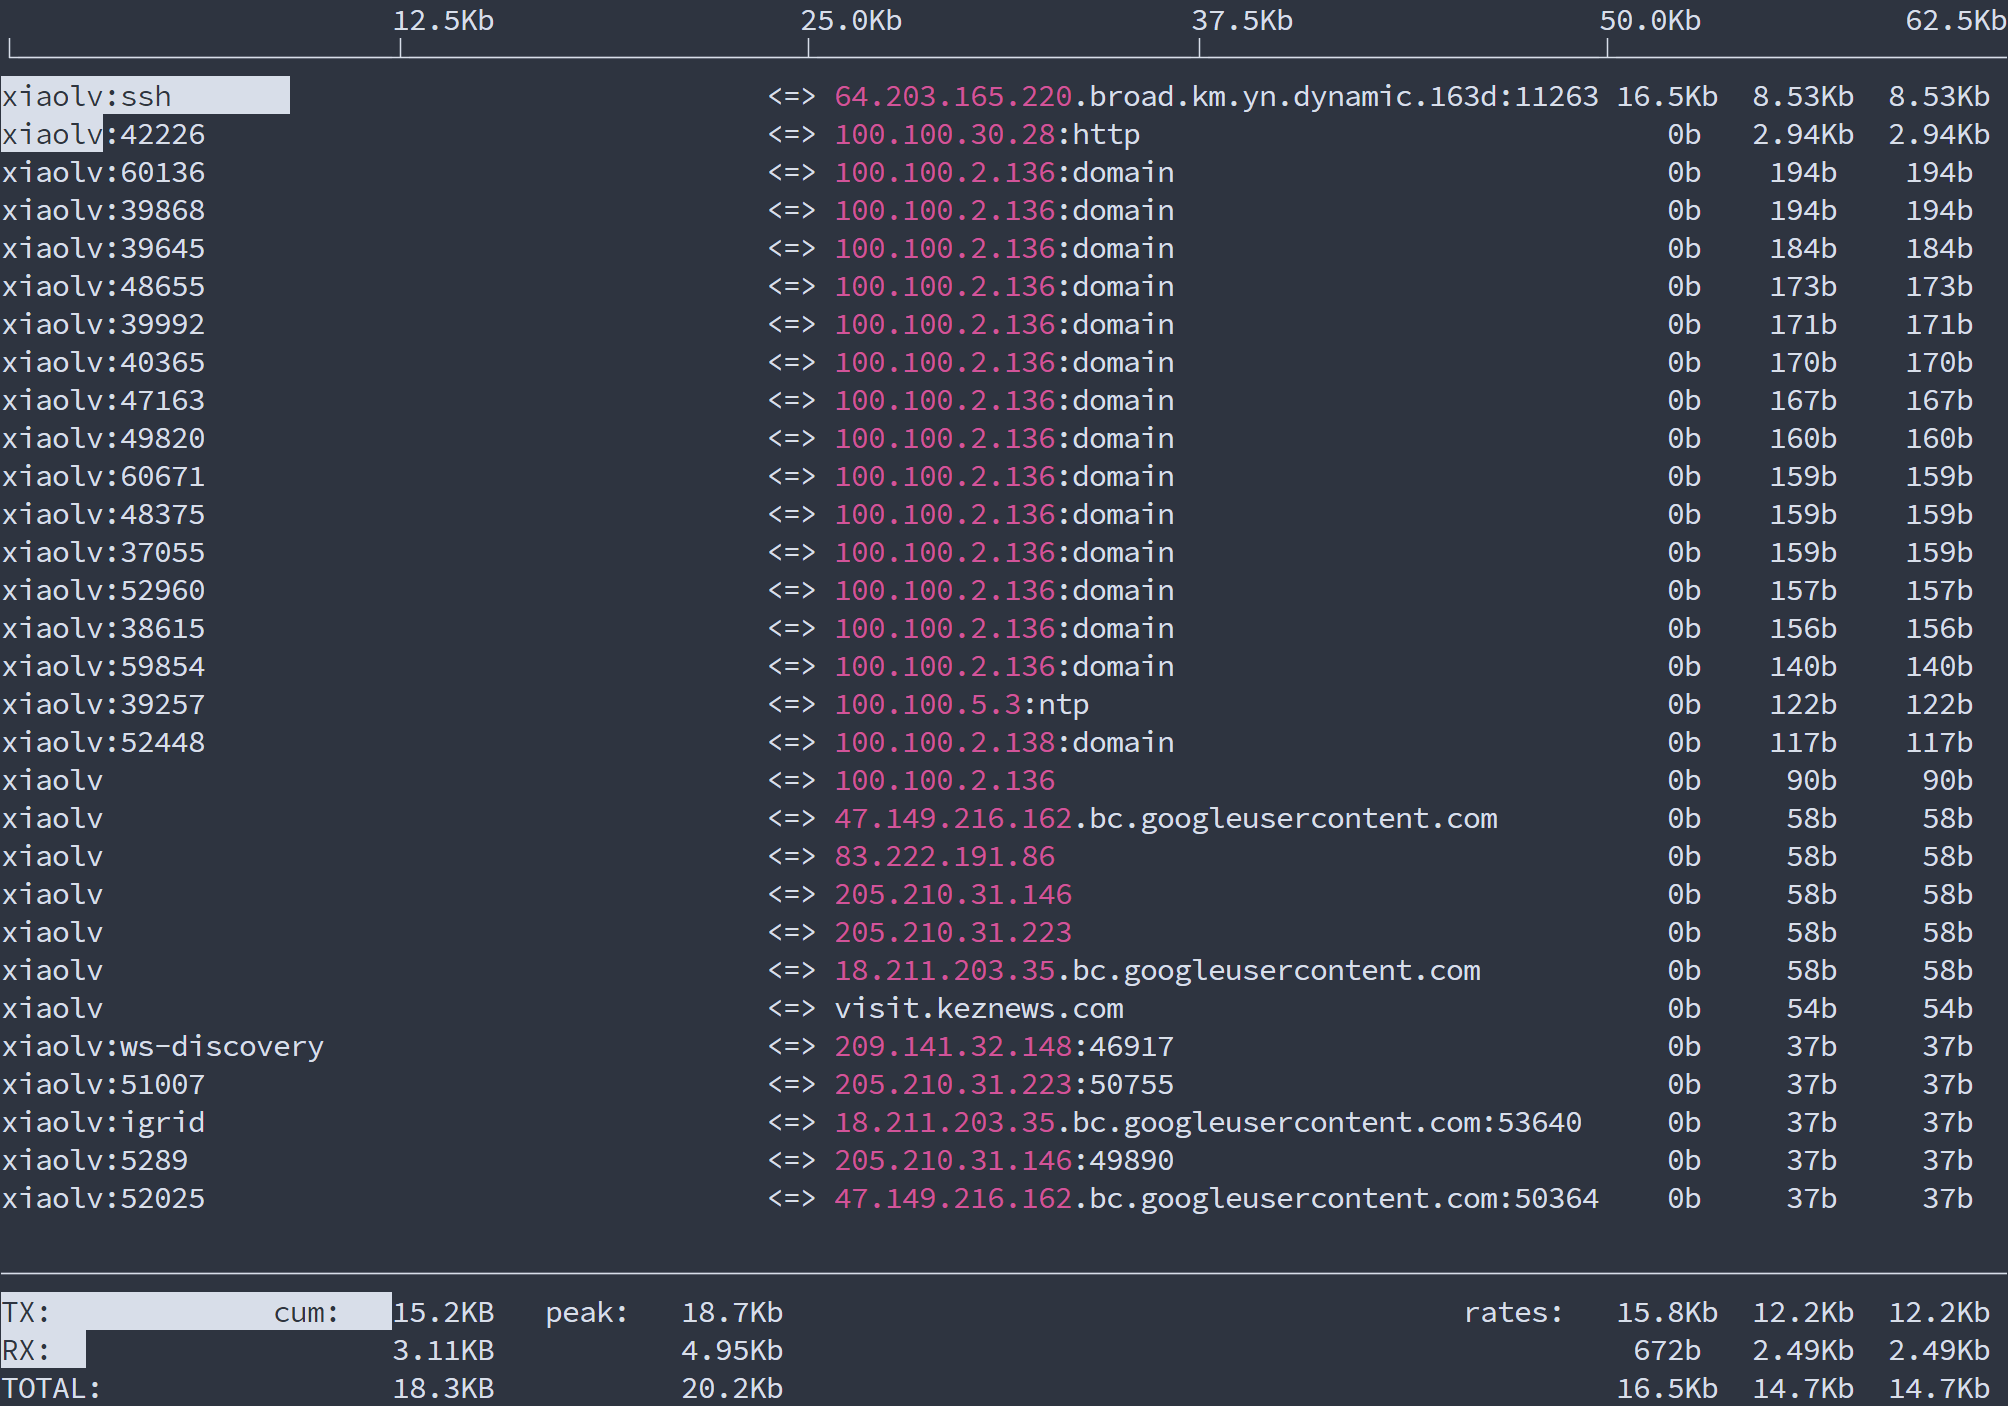This screenshot has height=1406, width=2008.
Task: Click the 37.5Kb scale marker
Action: point(1242,21)
